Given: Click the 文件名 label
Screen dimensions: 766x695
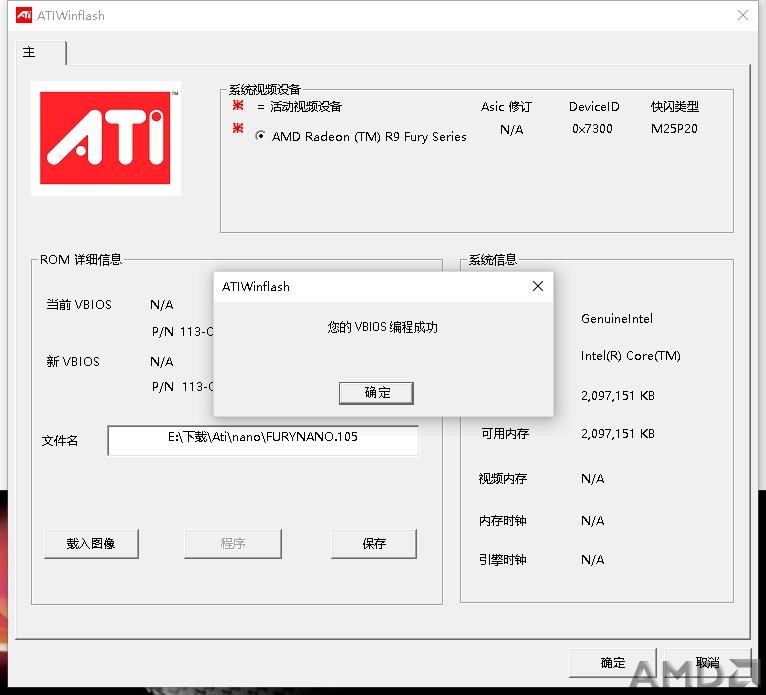Looking at the screenshot, I should coord(60,441).
